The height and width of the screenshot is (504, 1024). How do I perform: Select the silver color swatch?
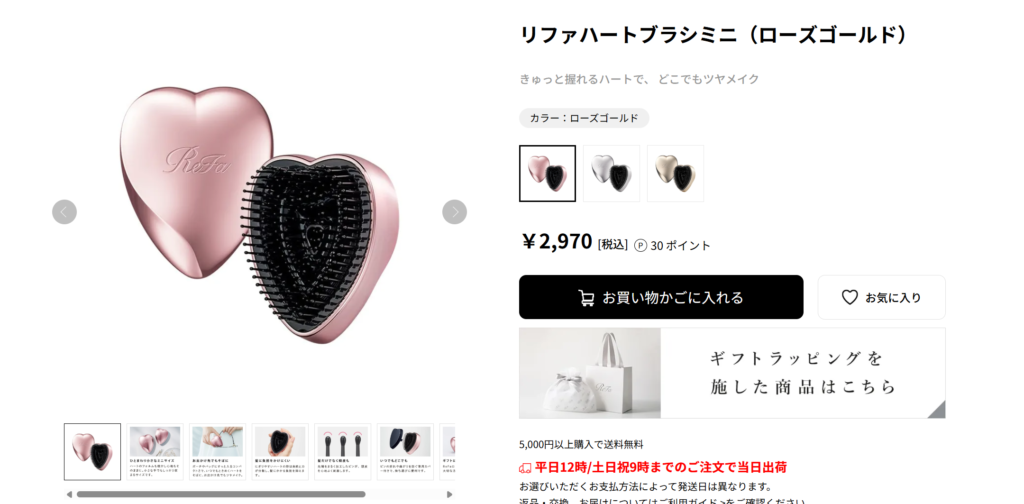(x=611, y=173)
